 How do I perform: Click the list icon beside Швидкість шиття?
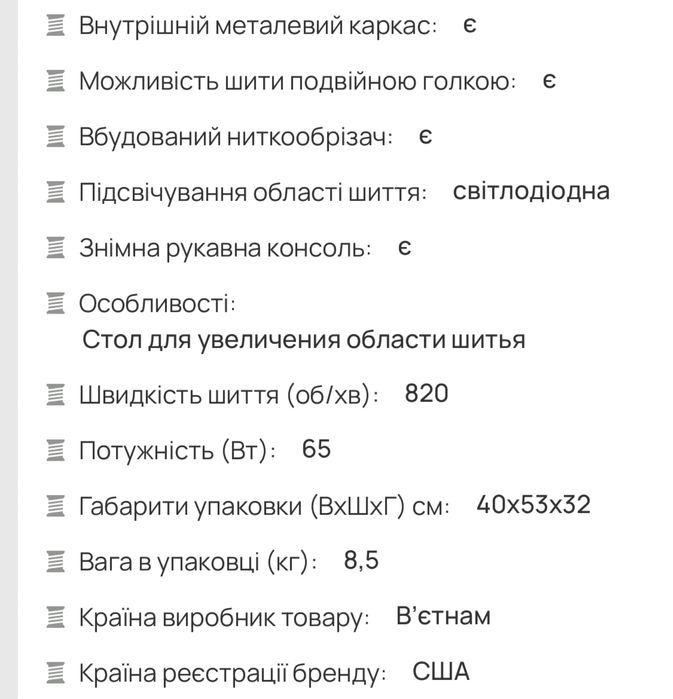click(56, 394)
